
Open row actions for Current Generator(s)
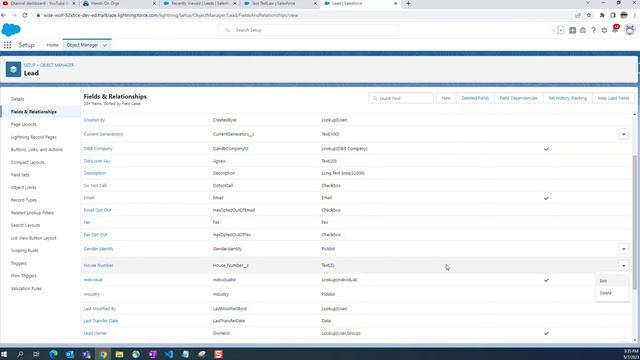[623, 134]
